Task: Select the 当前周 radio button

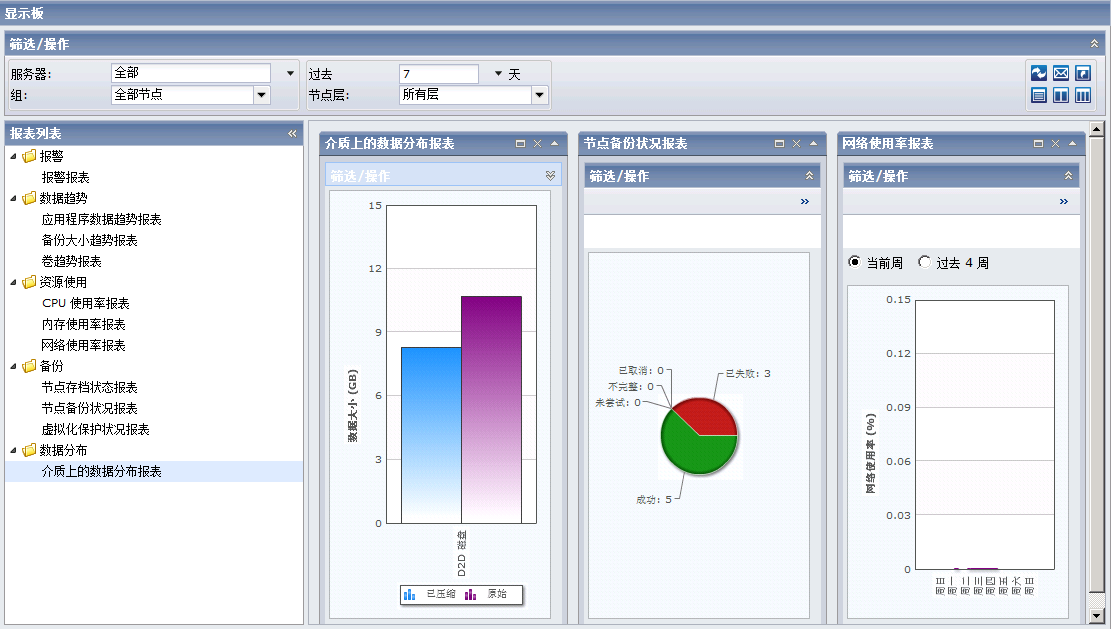Action: 855,262
